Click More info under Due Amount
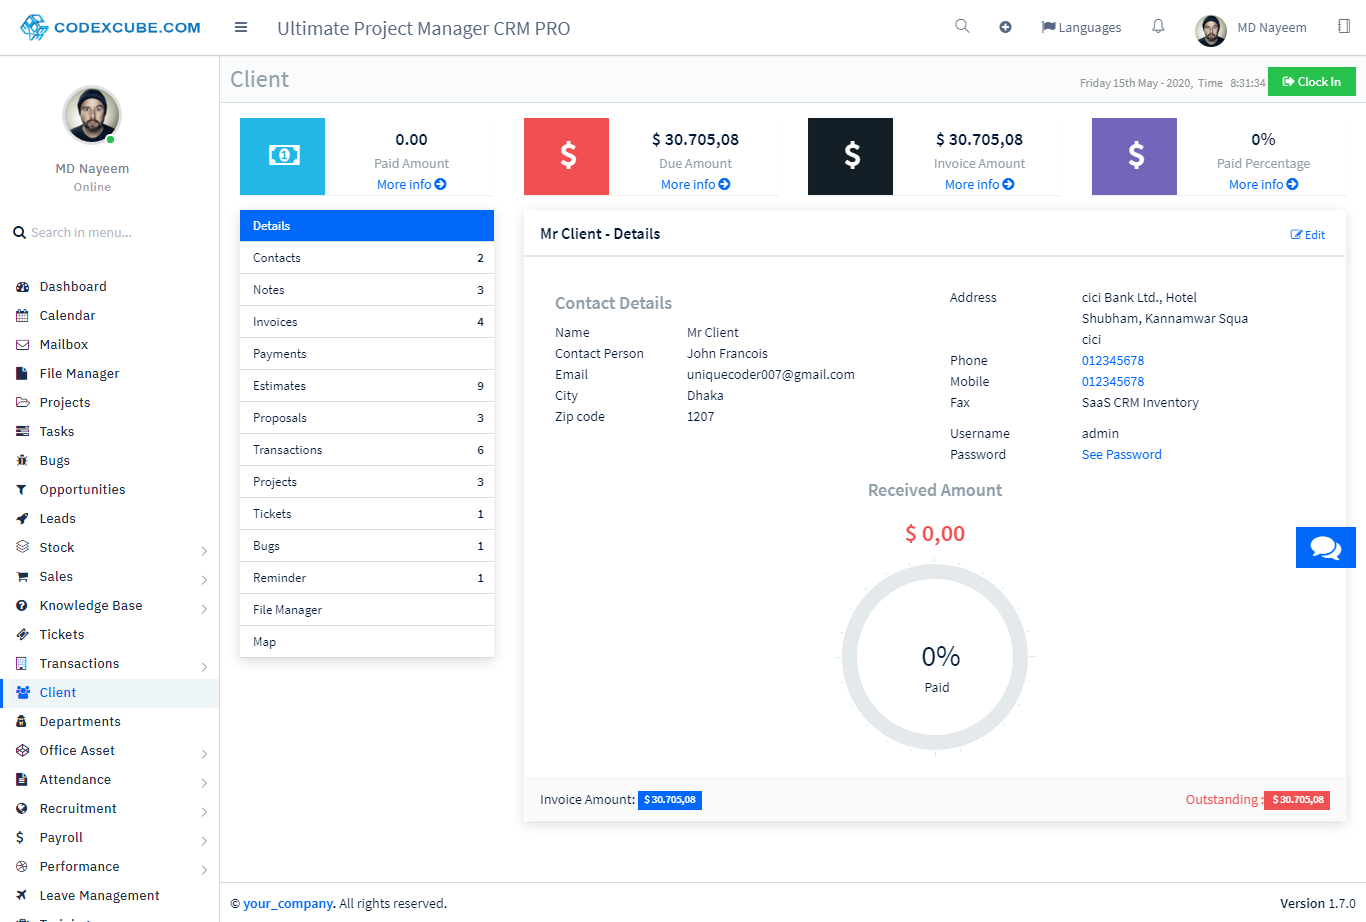The image size is (1366, 922). (x=695, y=185)
